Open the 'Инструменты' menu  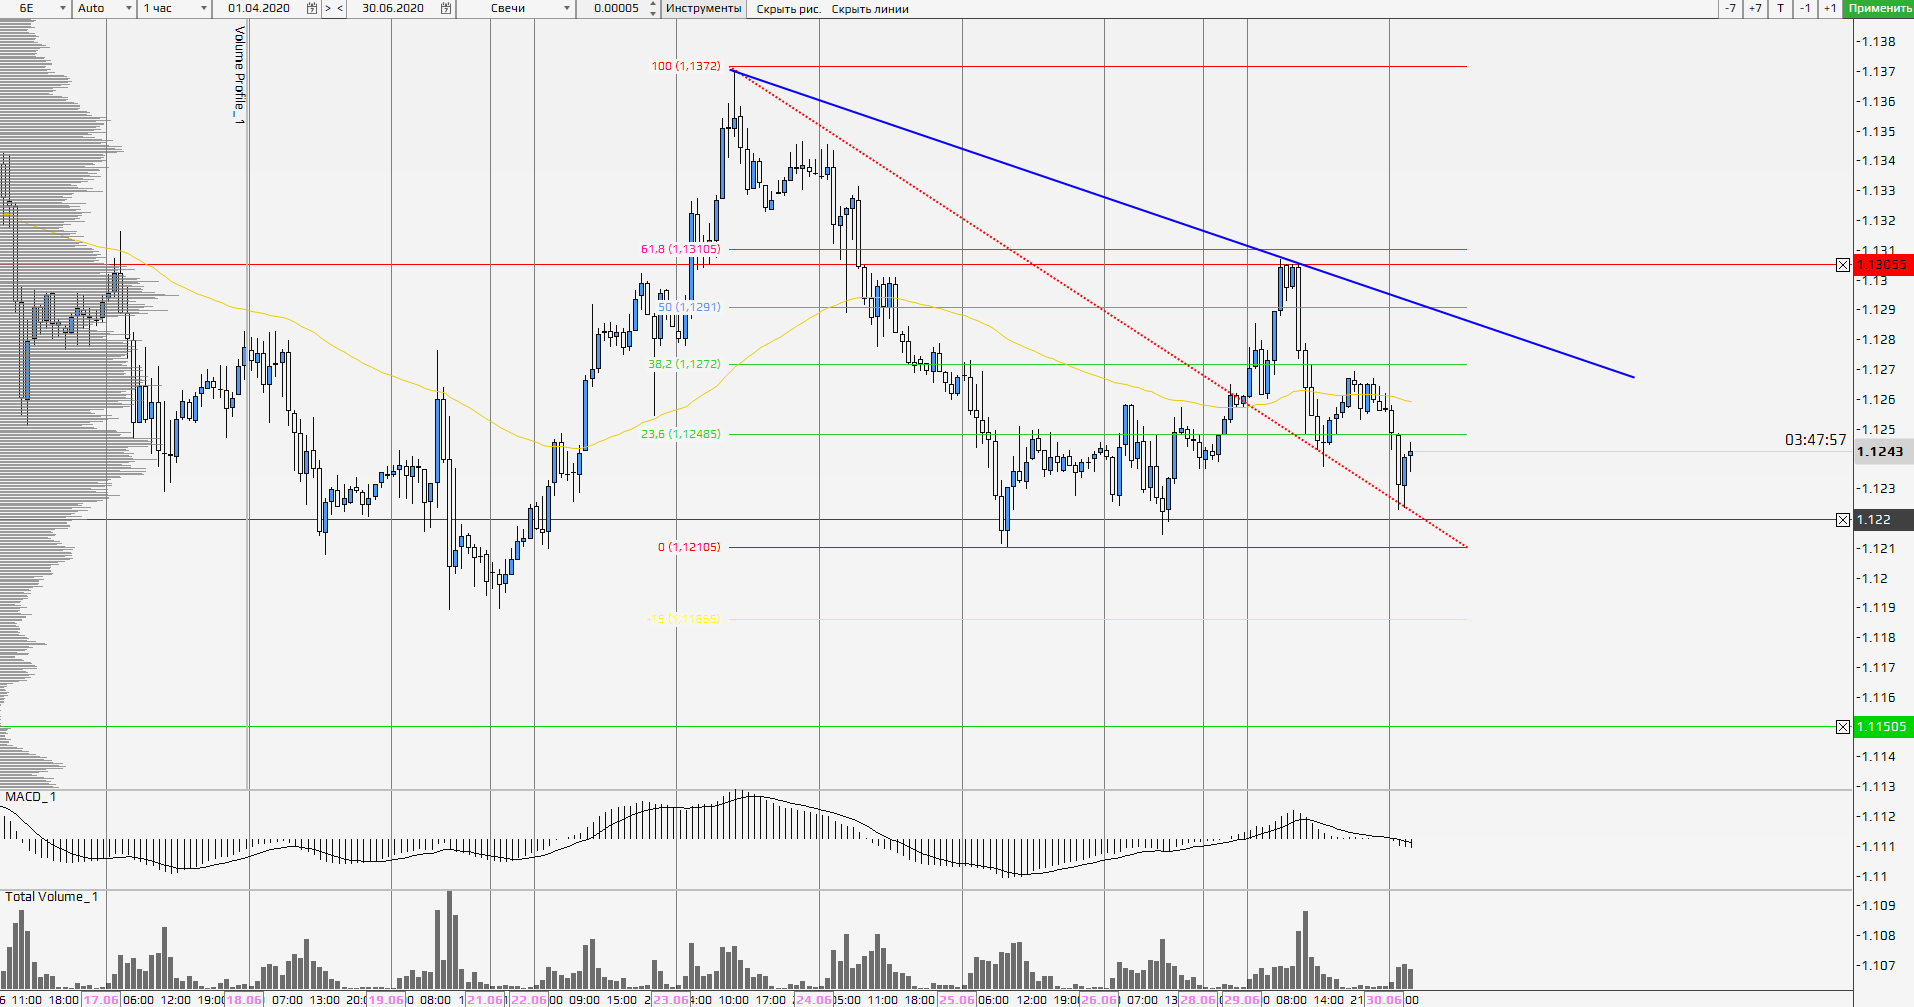[703, 8]
